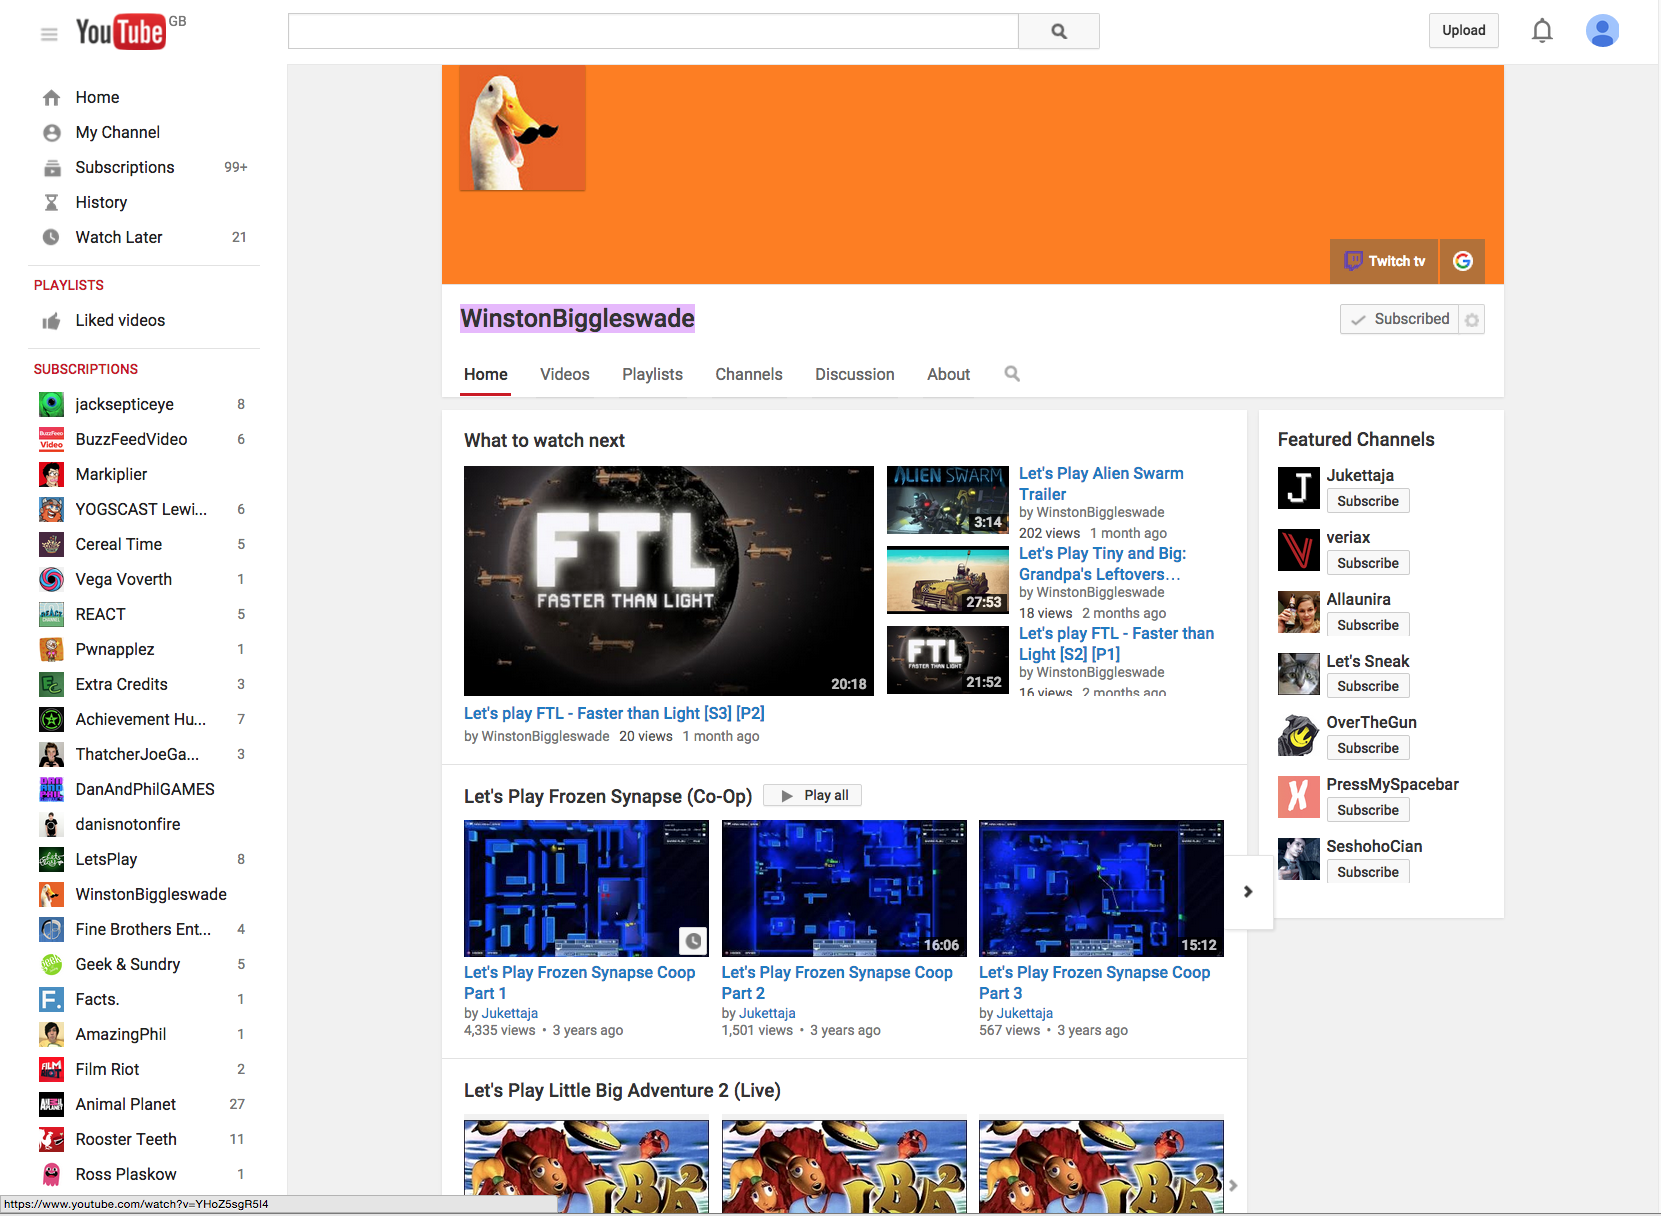Viewport: 1661px width, 1216px height.
Task: Click the watch later clock on Coop Part 1 thumbnail
Action: (693, 941)
